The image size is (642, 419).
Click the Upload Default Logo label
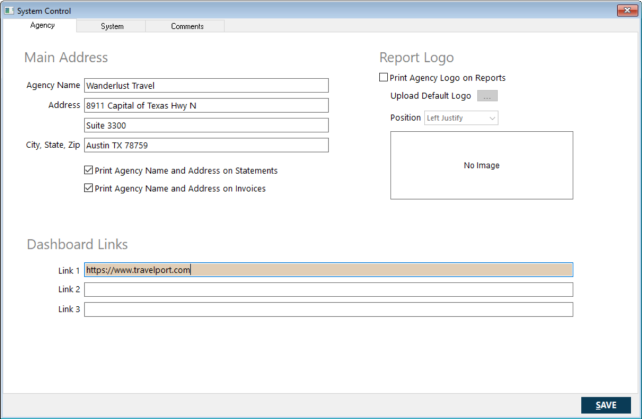click(431, 96)
